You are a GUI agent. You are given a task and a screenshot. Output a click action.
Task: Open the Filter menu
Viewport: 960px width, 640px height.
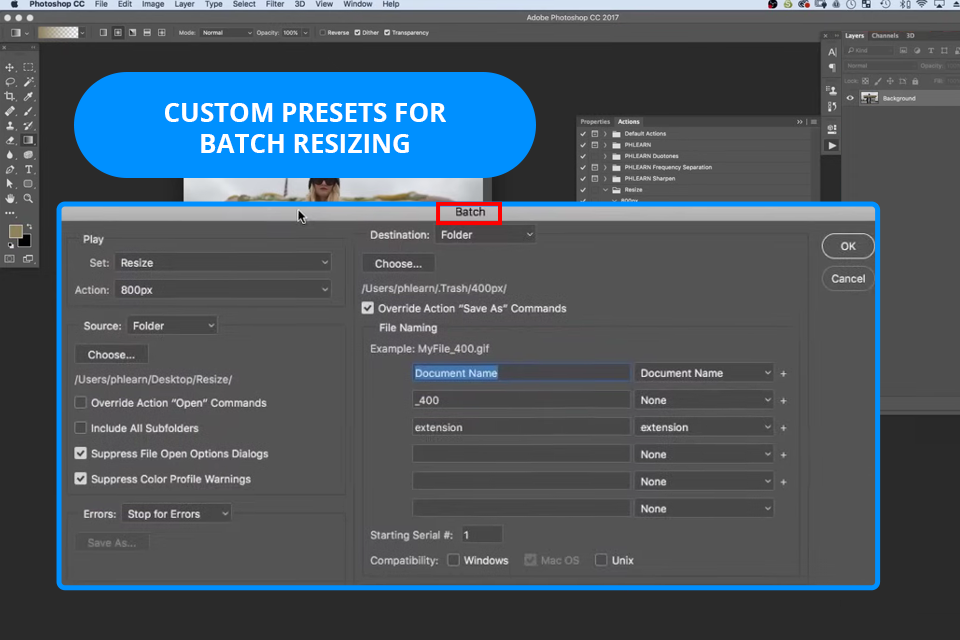pyautogui.click(x=275, y=5)
